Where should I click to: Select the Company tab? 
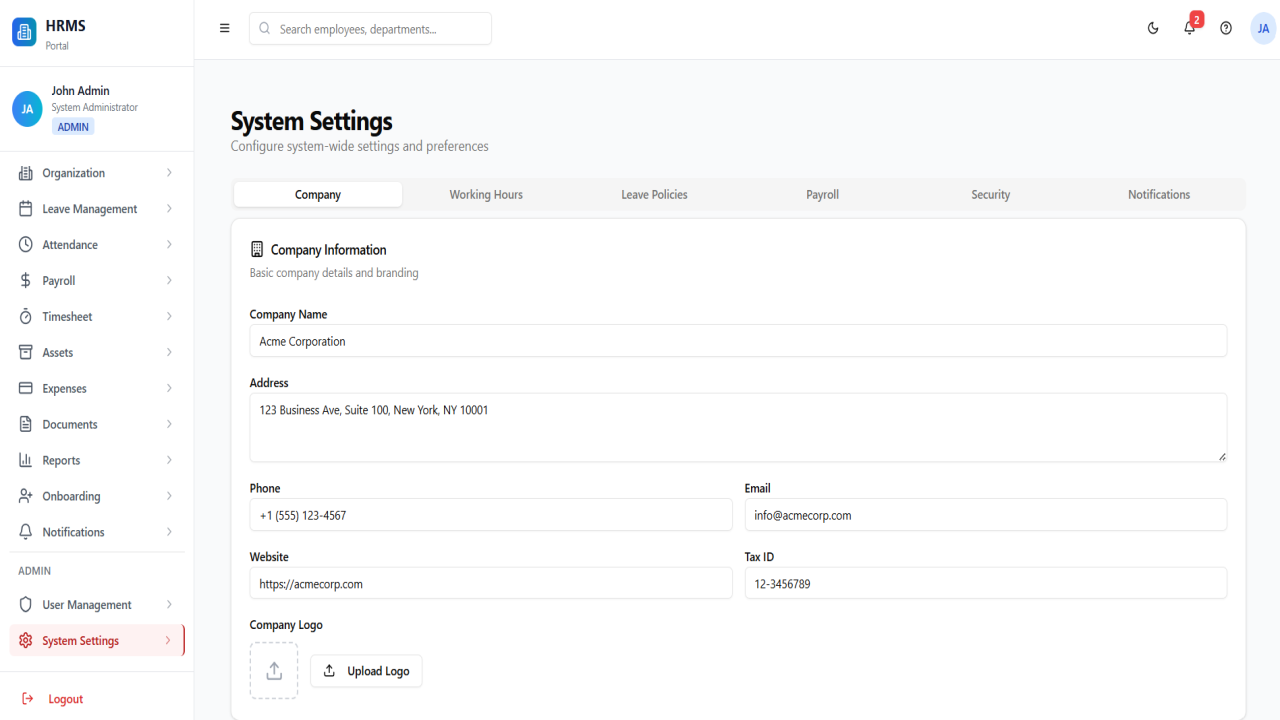pos(318,195)
